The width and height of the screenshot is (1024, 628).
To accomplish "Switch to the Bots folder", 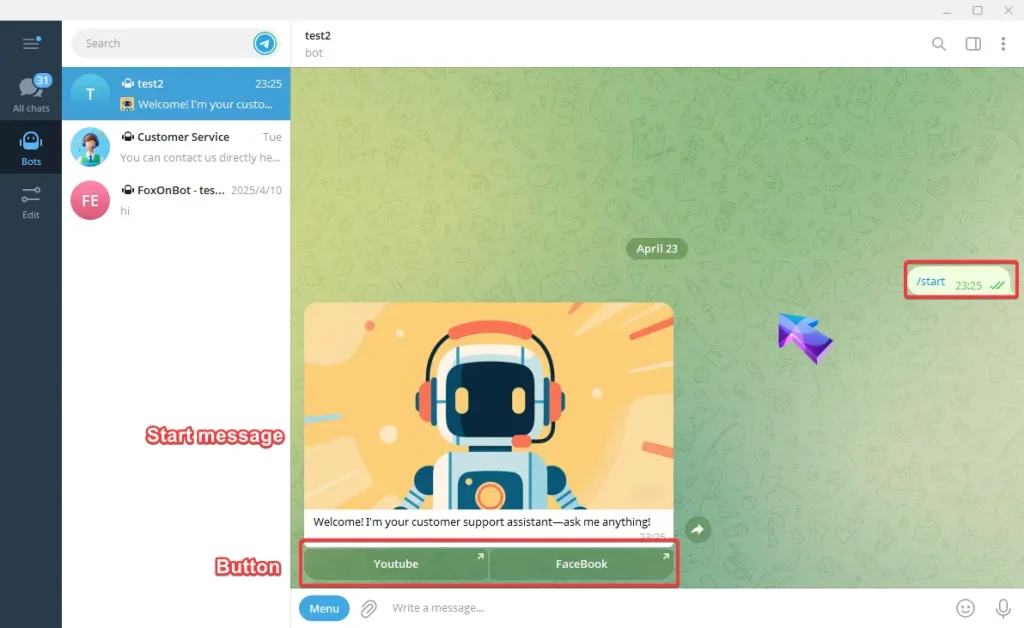I will click(31, 147).
